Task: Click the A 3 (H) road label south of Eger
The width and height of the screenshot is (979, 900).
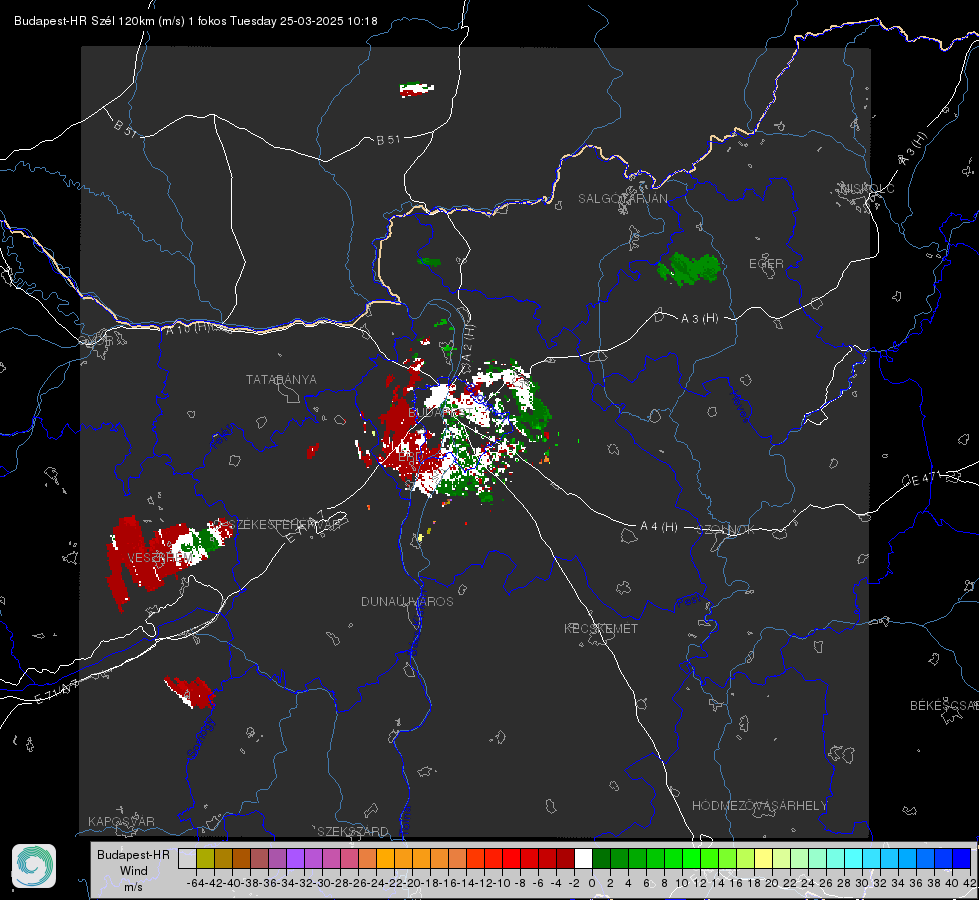Action: [699, 319]
